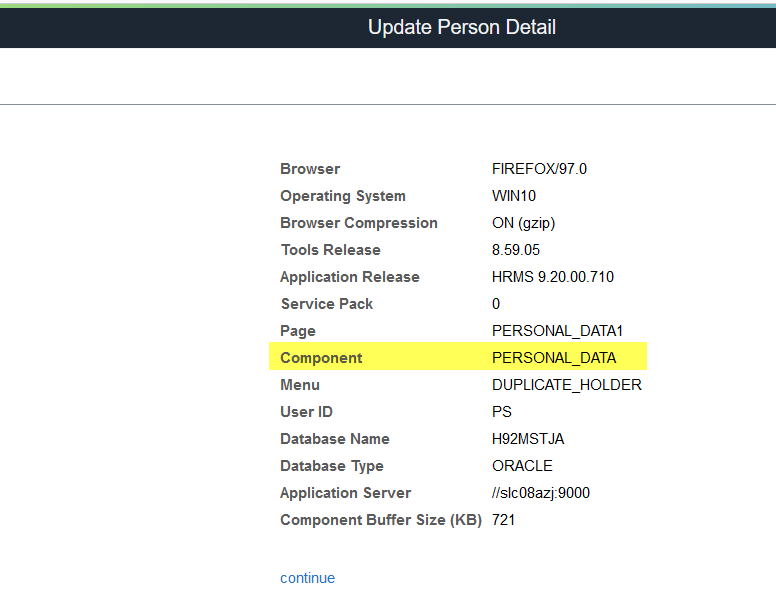
Task: Select the Browser Compression label
Action: coord(358,223)
